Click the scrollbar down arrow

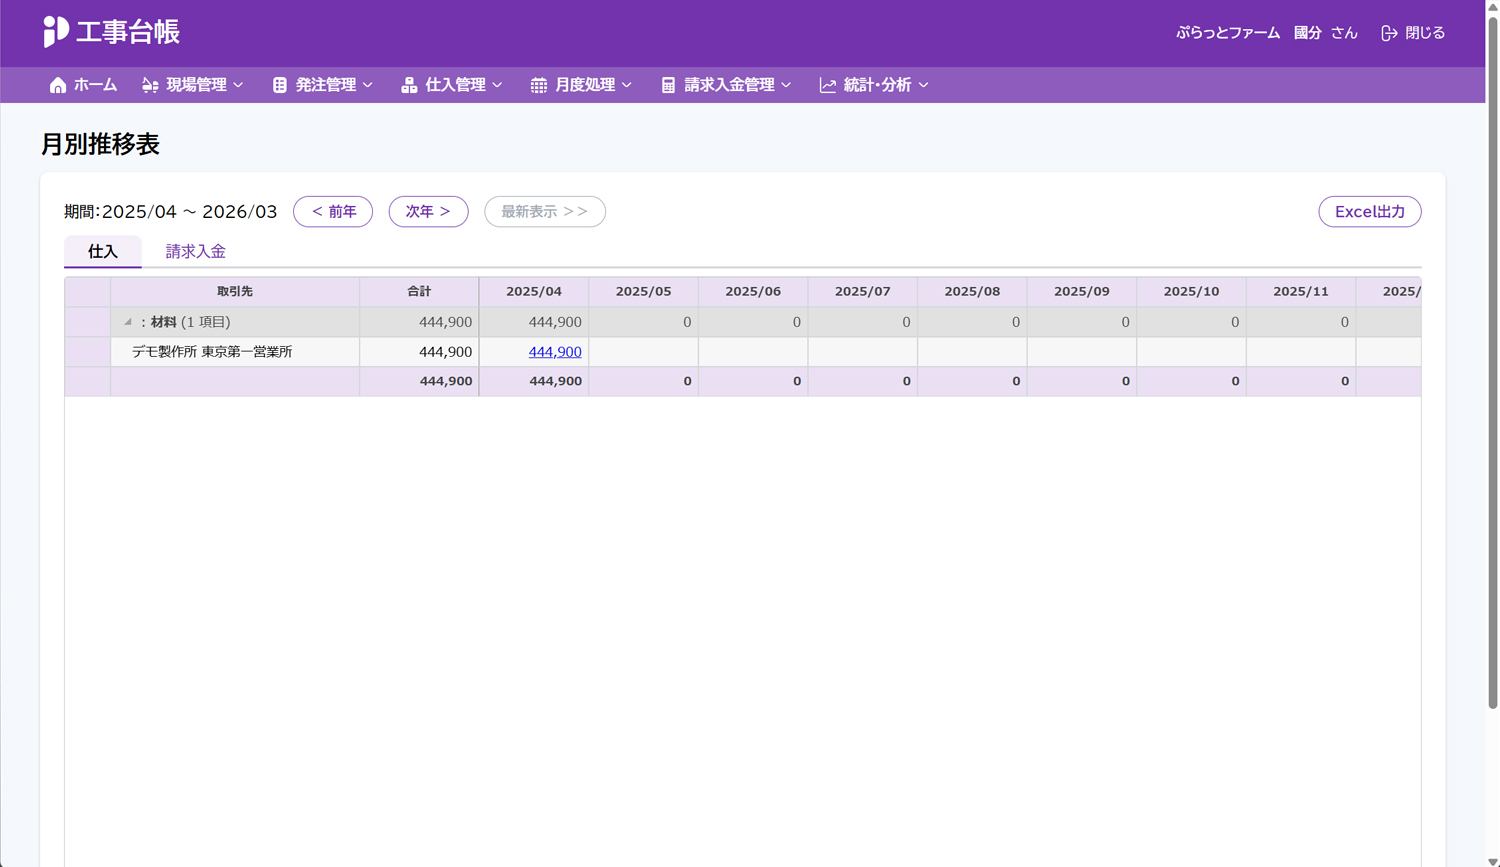[x=1492, y=861]
